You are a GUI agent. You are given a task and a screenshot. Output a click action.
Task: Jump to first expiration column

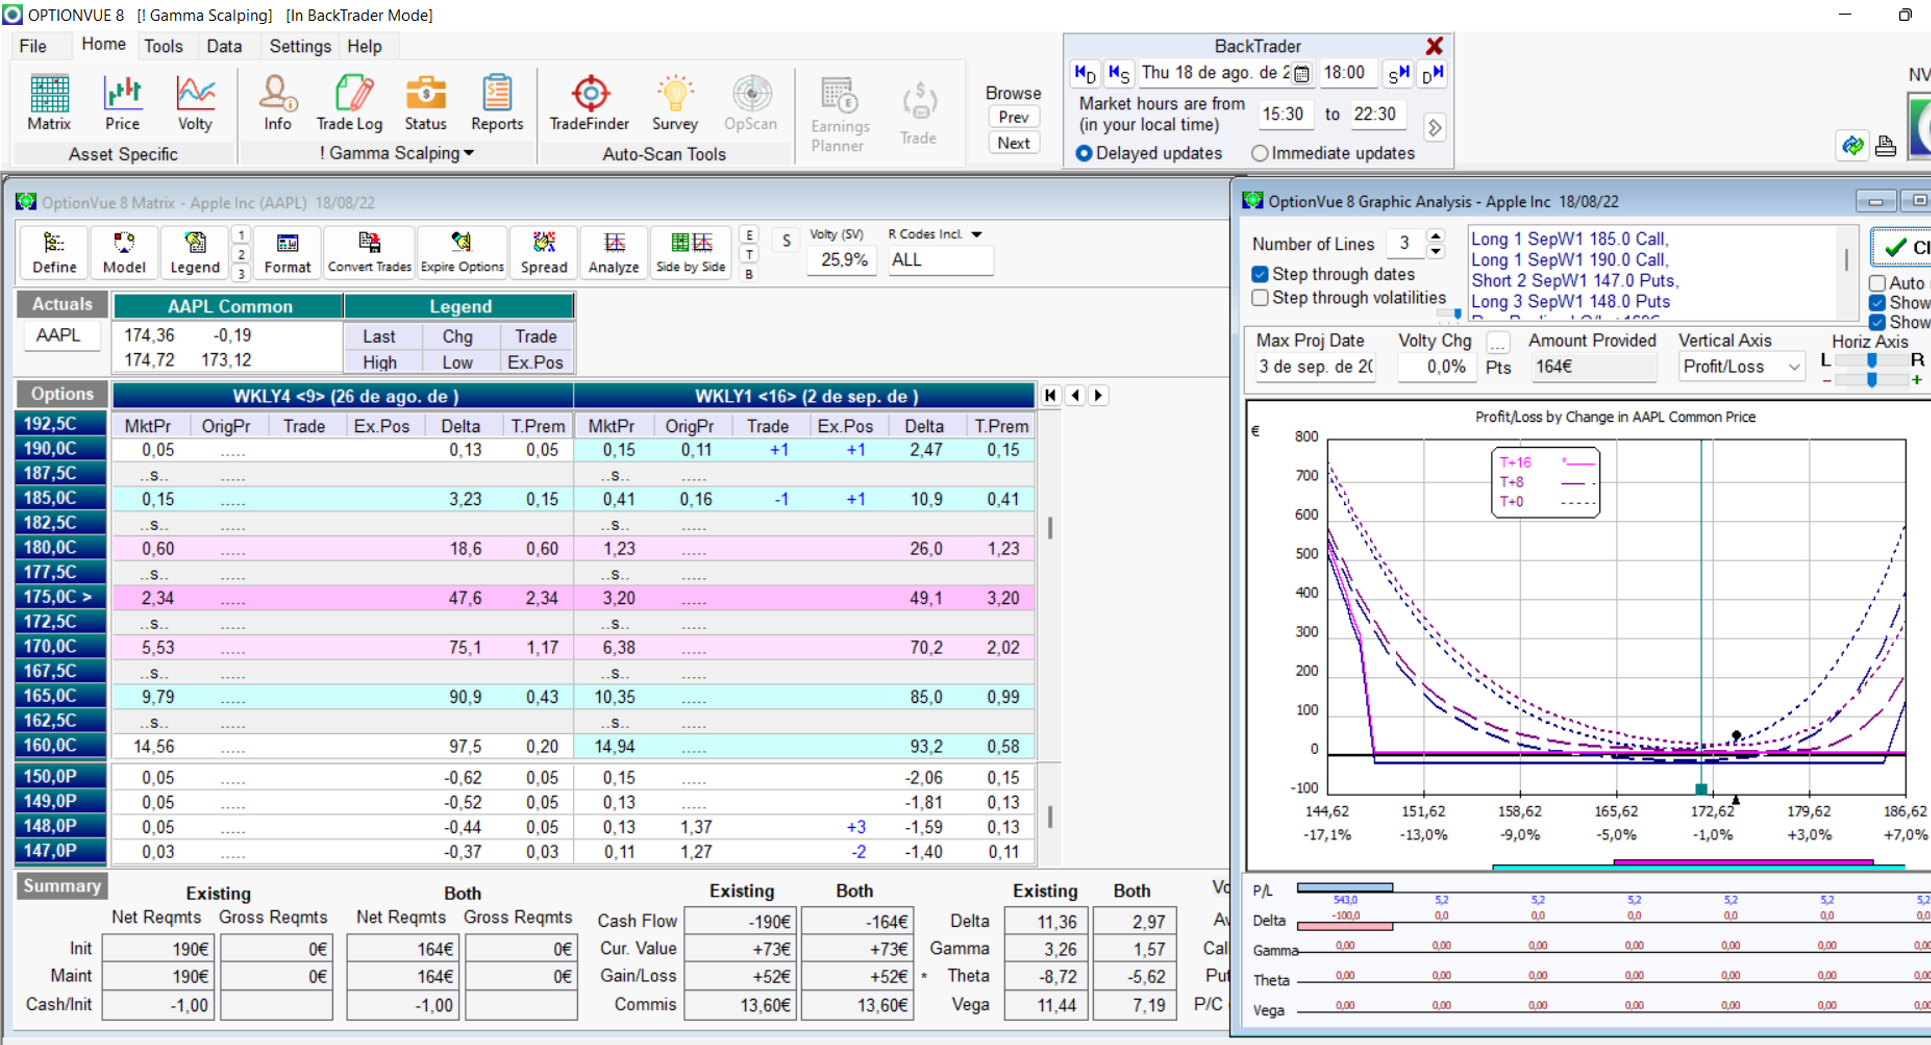(1050, 395)
